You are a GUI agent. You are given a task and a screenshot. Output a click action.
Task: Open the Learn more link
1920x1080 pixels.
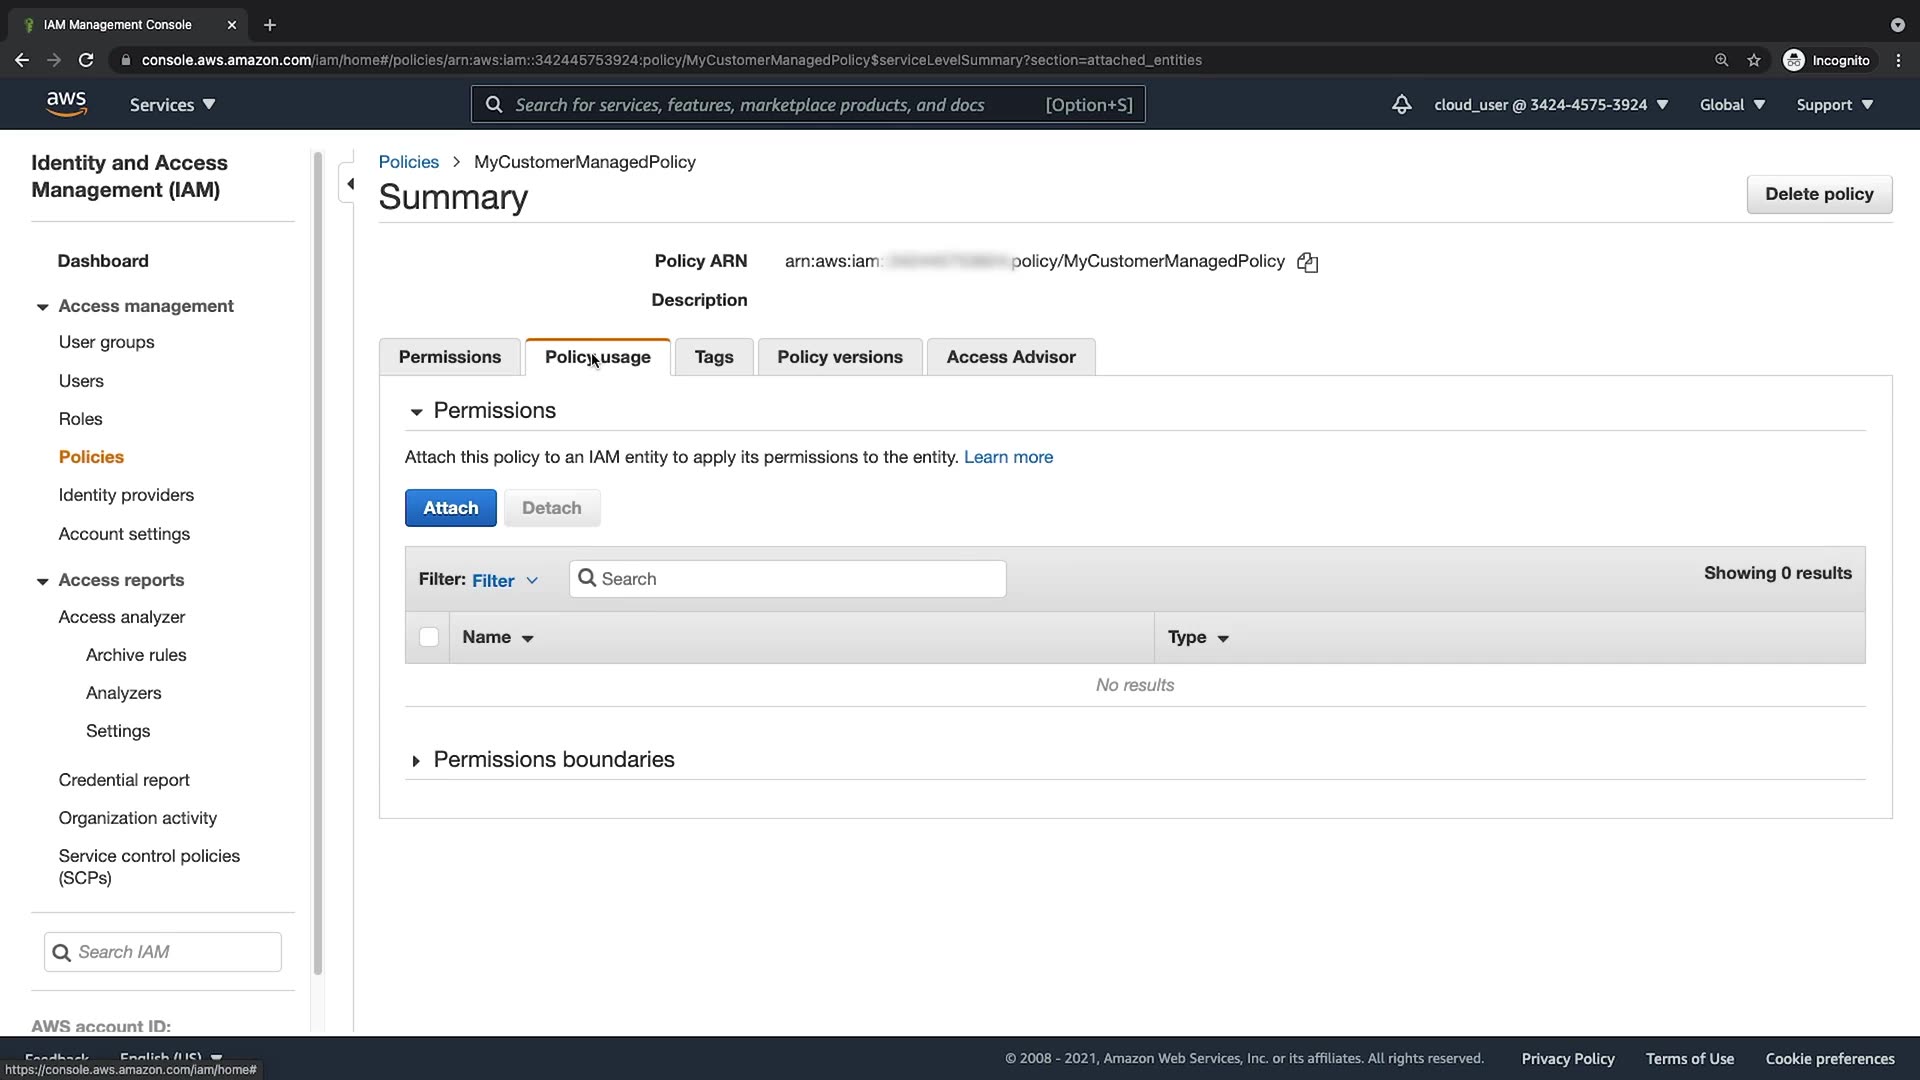(1007, 457)
